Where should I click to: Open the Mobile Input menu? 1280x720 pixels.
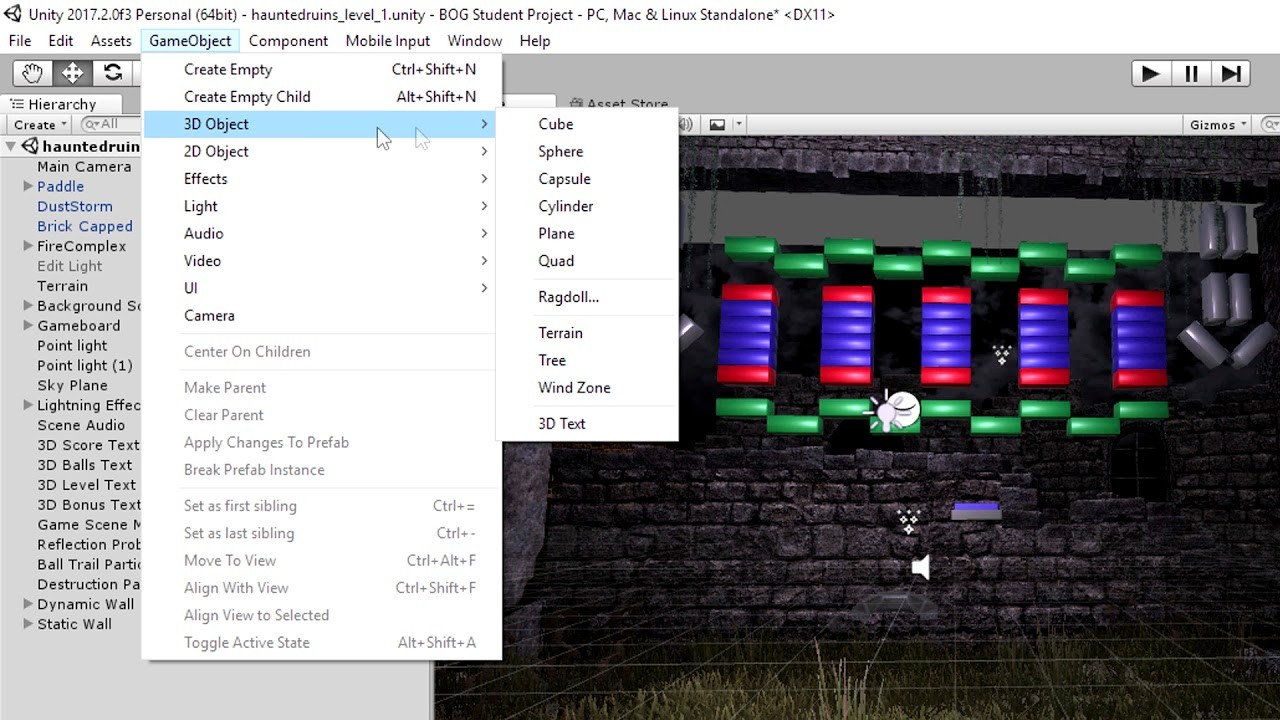388,41
